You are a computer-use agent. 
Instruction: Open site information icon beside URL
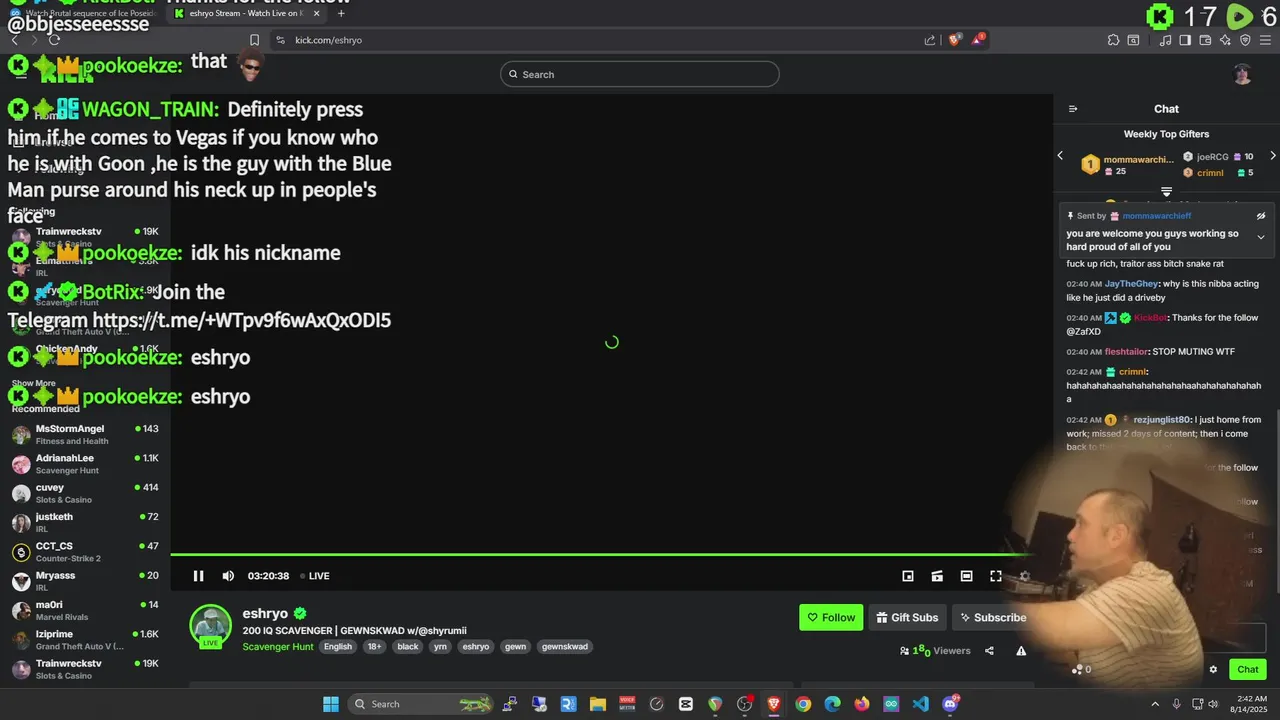[280, 40]
